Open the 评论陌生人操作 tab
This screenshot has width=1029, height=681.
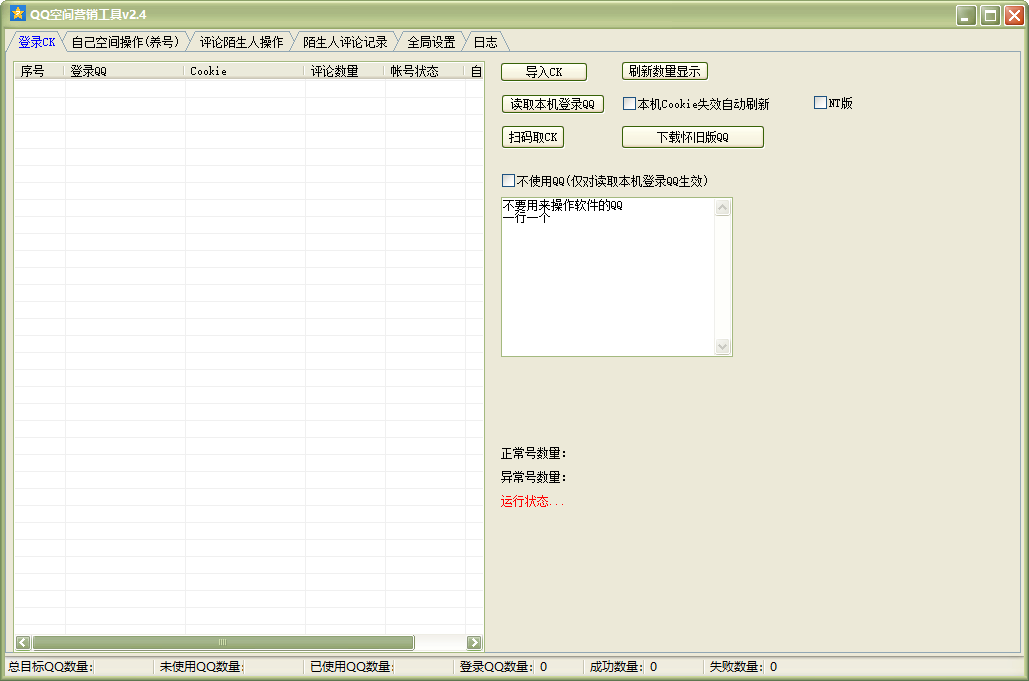(x=242, y=42)
